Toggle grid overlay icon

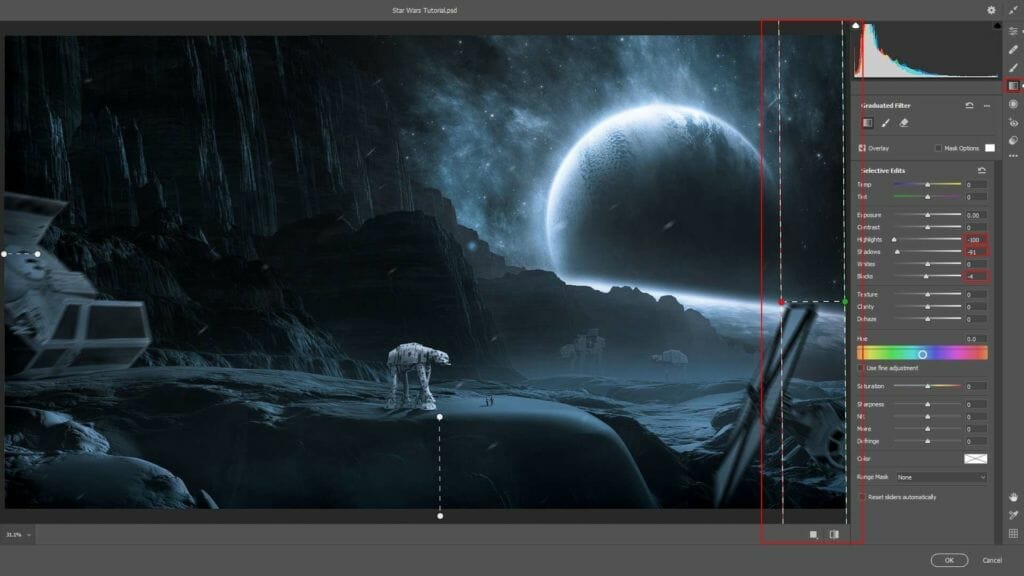click(1013, 533)
